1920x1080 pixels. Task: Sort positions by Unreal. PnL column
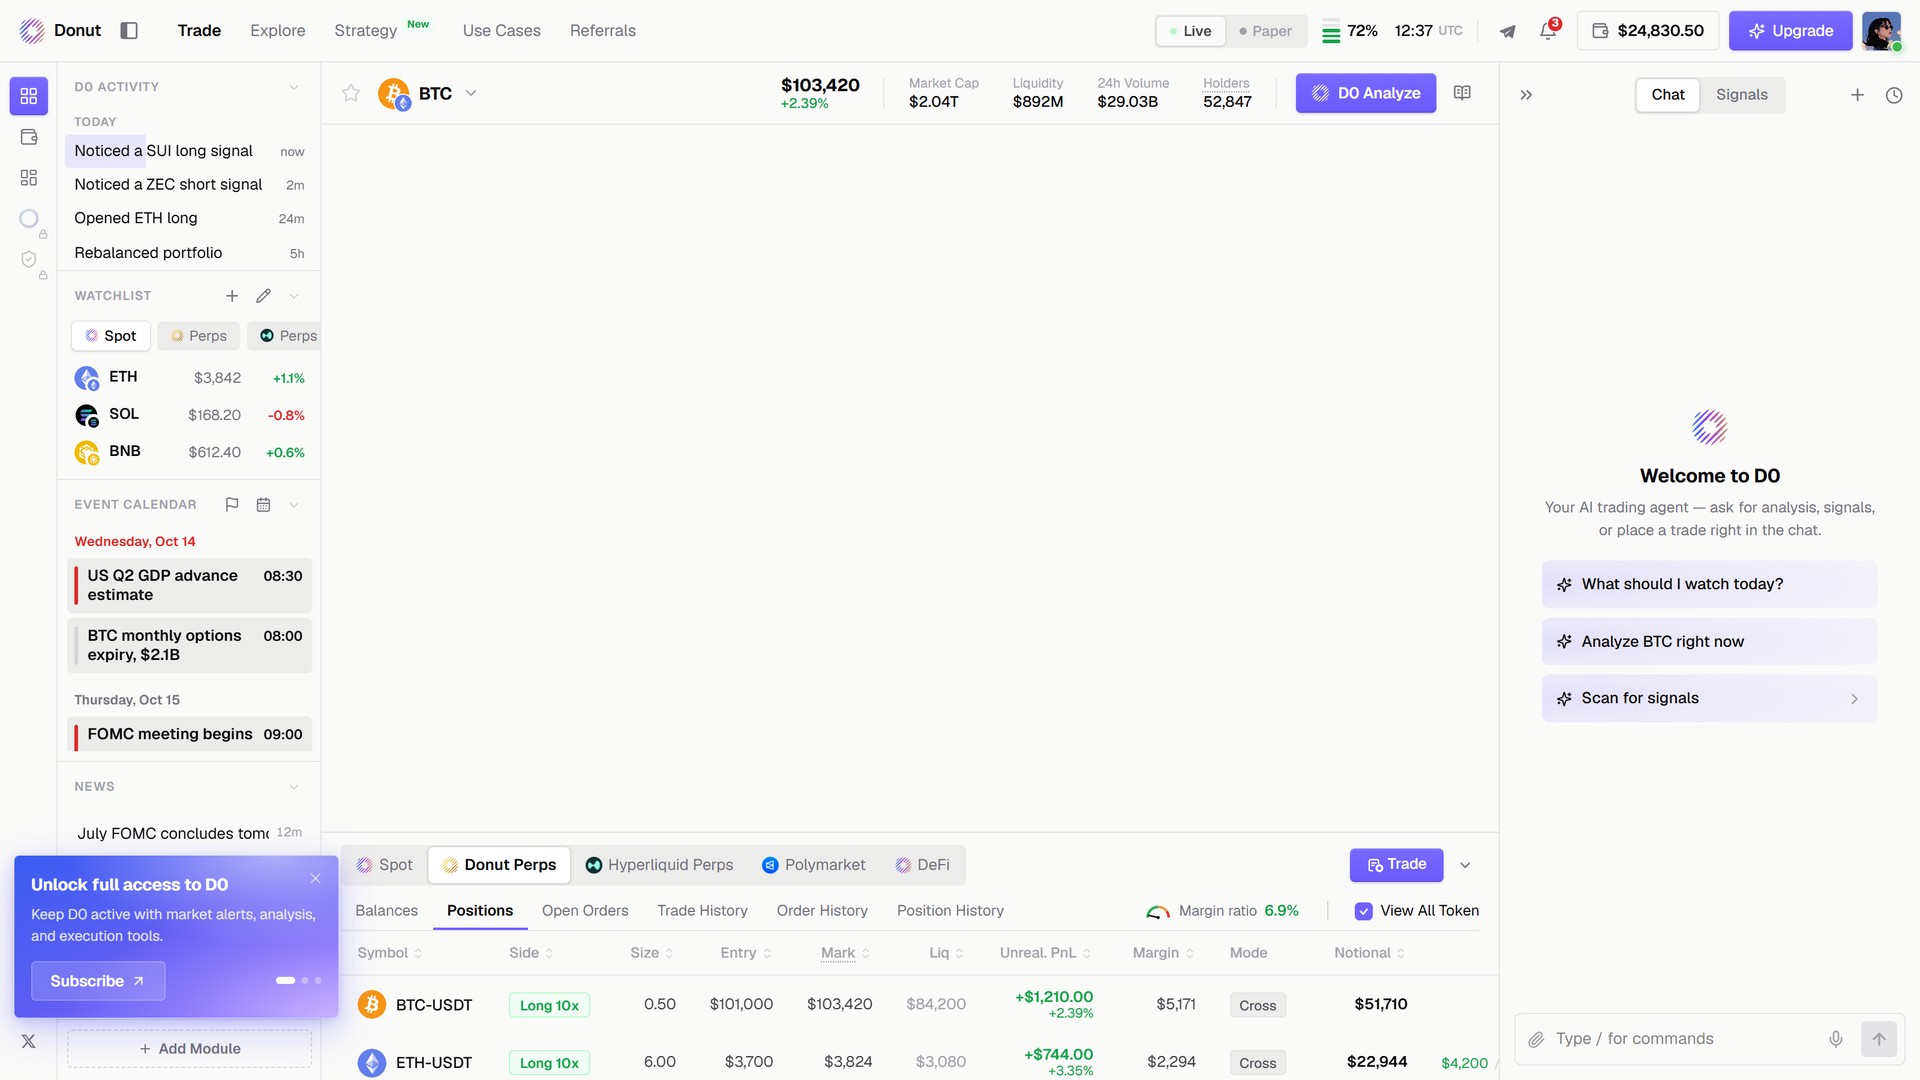coord(1045,953)
